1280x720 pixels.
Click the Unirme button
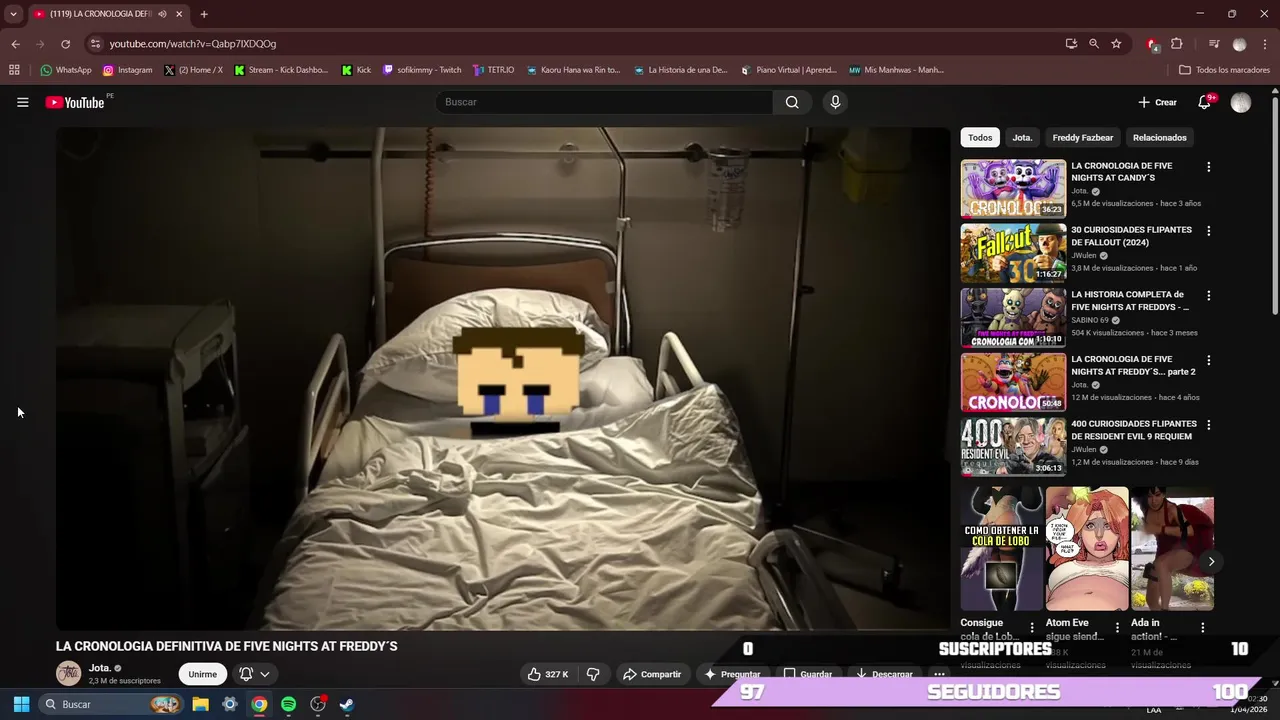click(202, 674)
